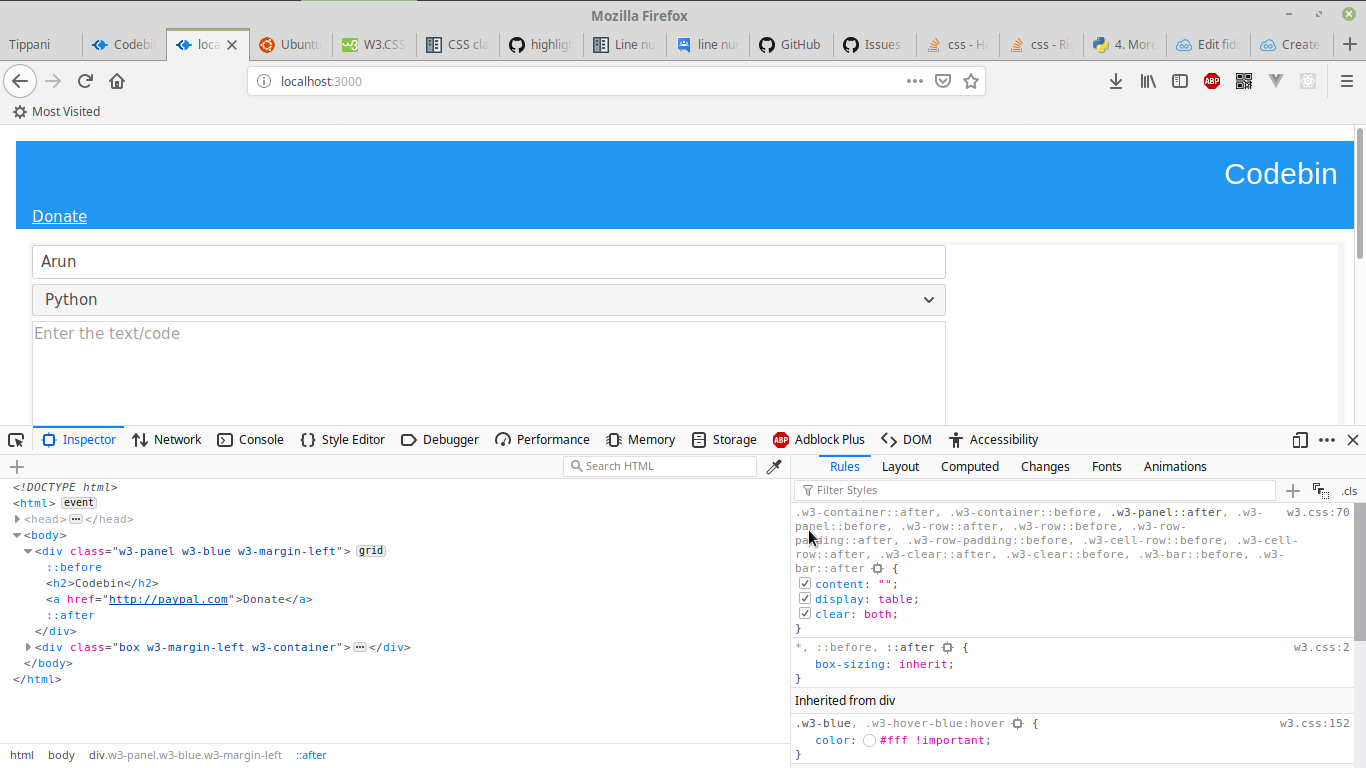This screenshot has width=1366, height=768.
Task: Close the localhost tab
Action: click(x=233, y=45)
